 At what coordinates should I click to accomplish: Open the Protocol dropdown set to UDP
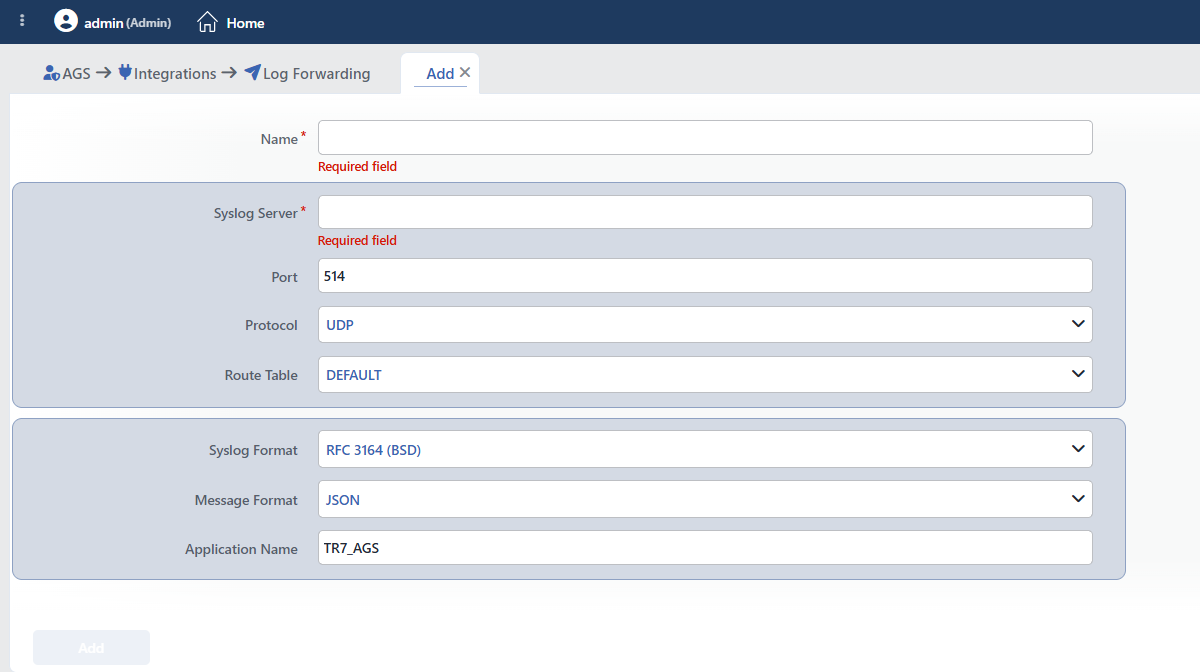[x=705, y=324]
